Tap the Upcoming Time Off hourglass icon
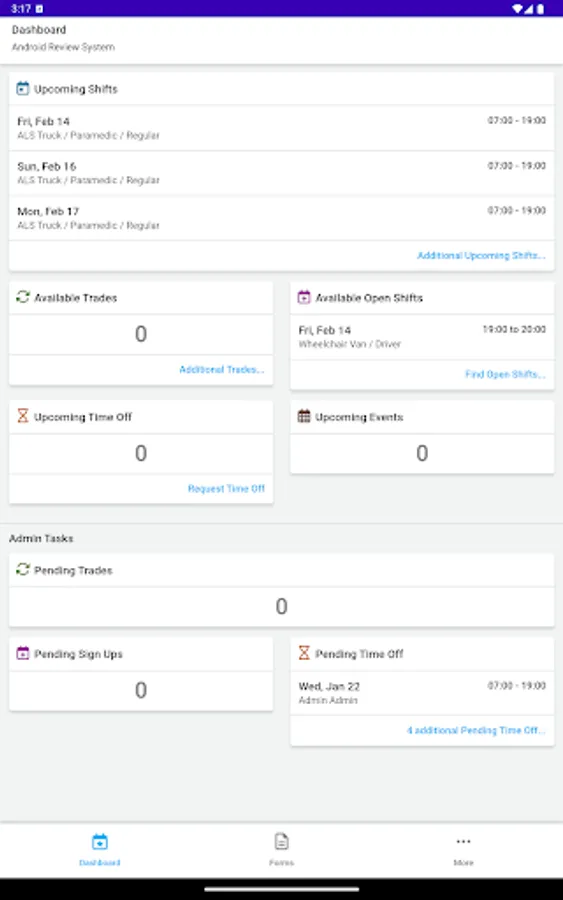Viewport: 563px width, 900px height. click(22, 416)
